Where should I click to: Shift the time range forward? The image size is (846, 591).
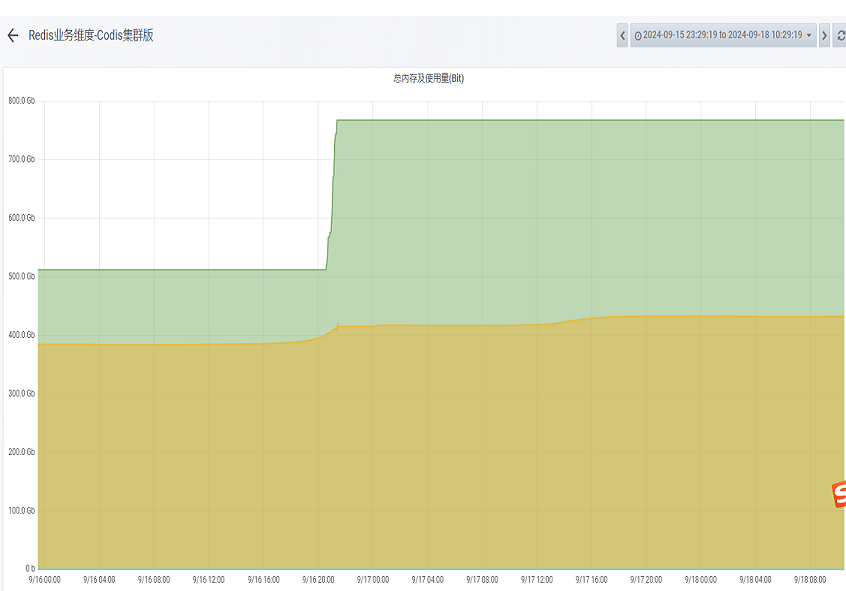click(824, 35)
